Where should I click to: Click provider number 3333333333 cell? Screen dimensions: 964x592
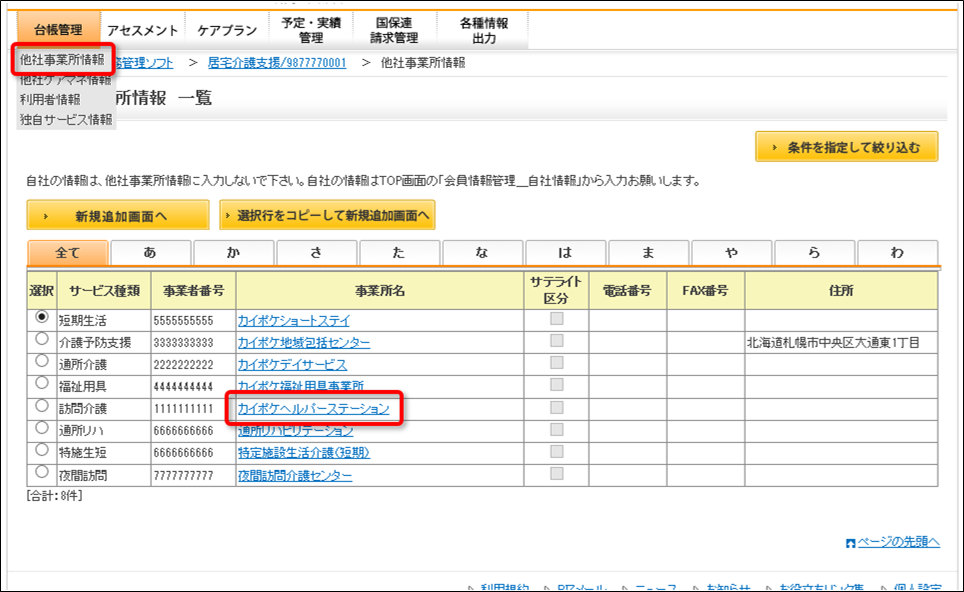click(194, 342)
